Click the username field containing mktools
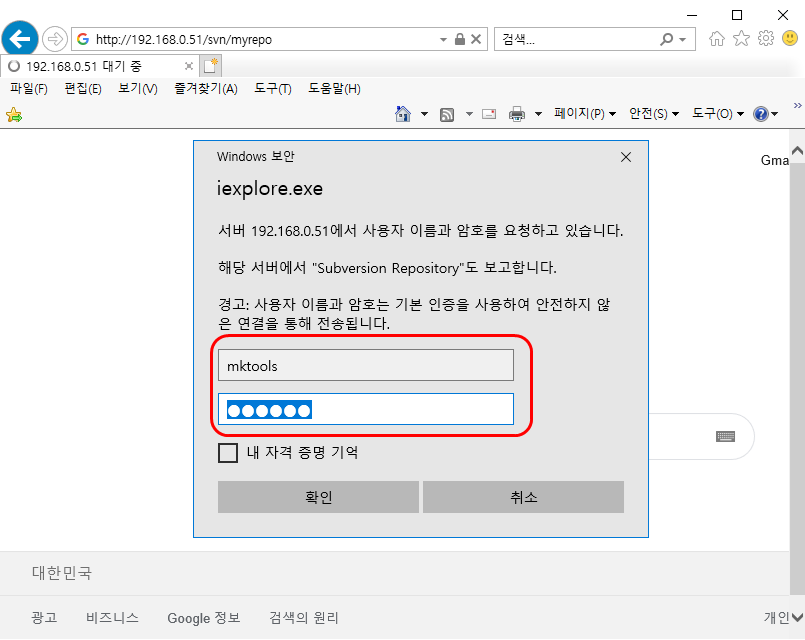The image size is (805, 640). (366, 365)
